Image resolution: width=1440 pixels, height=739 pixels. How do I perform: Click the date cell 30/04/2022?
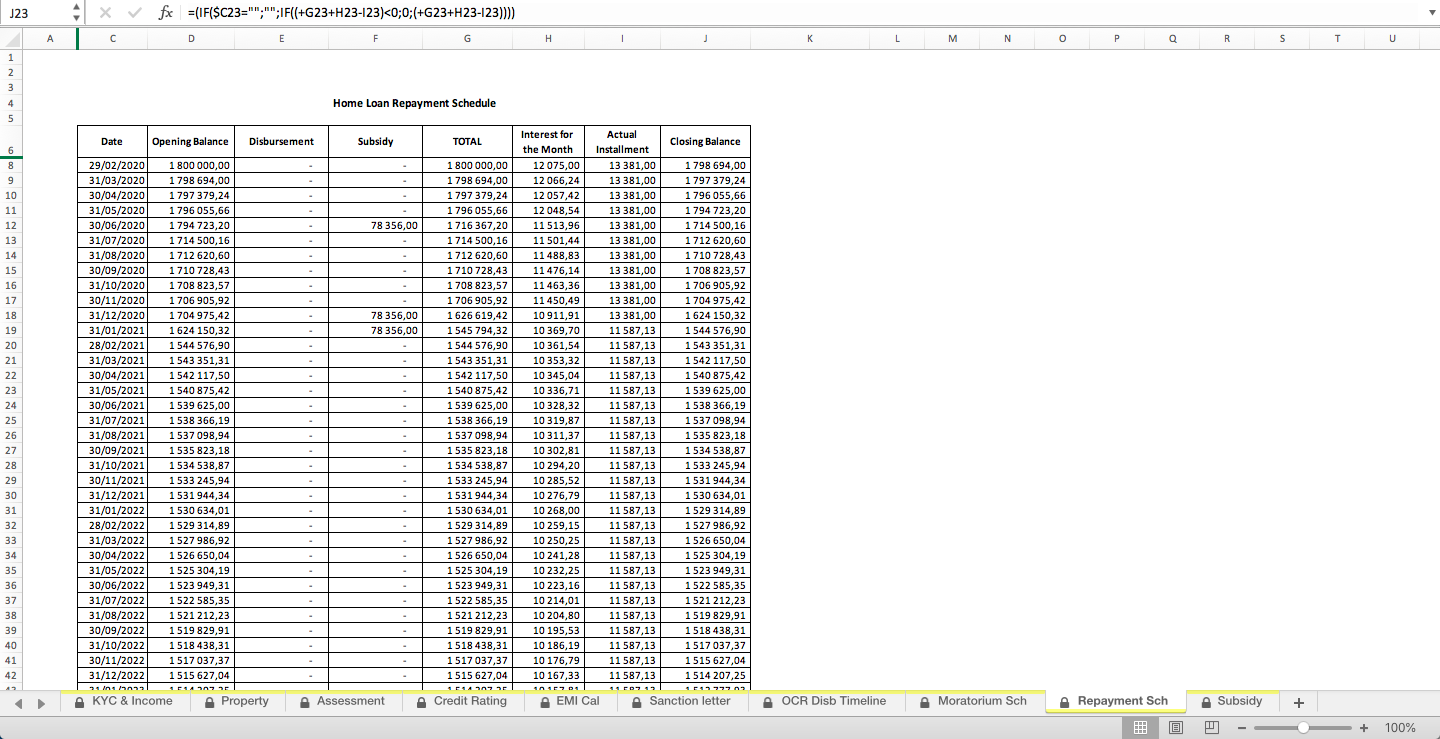[112, 555]
